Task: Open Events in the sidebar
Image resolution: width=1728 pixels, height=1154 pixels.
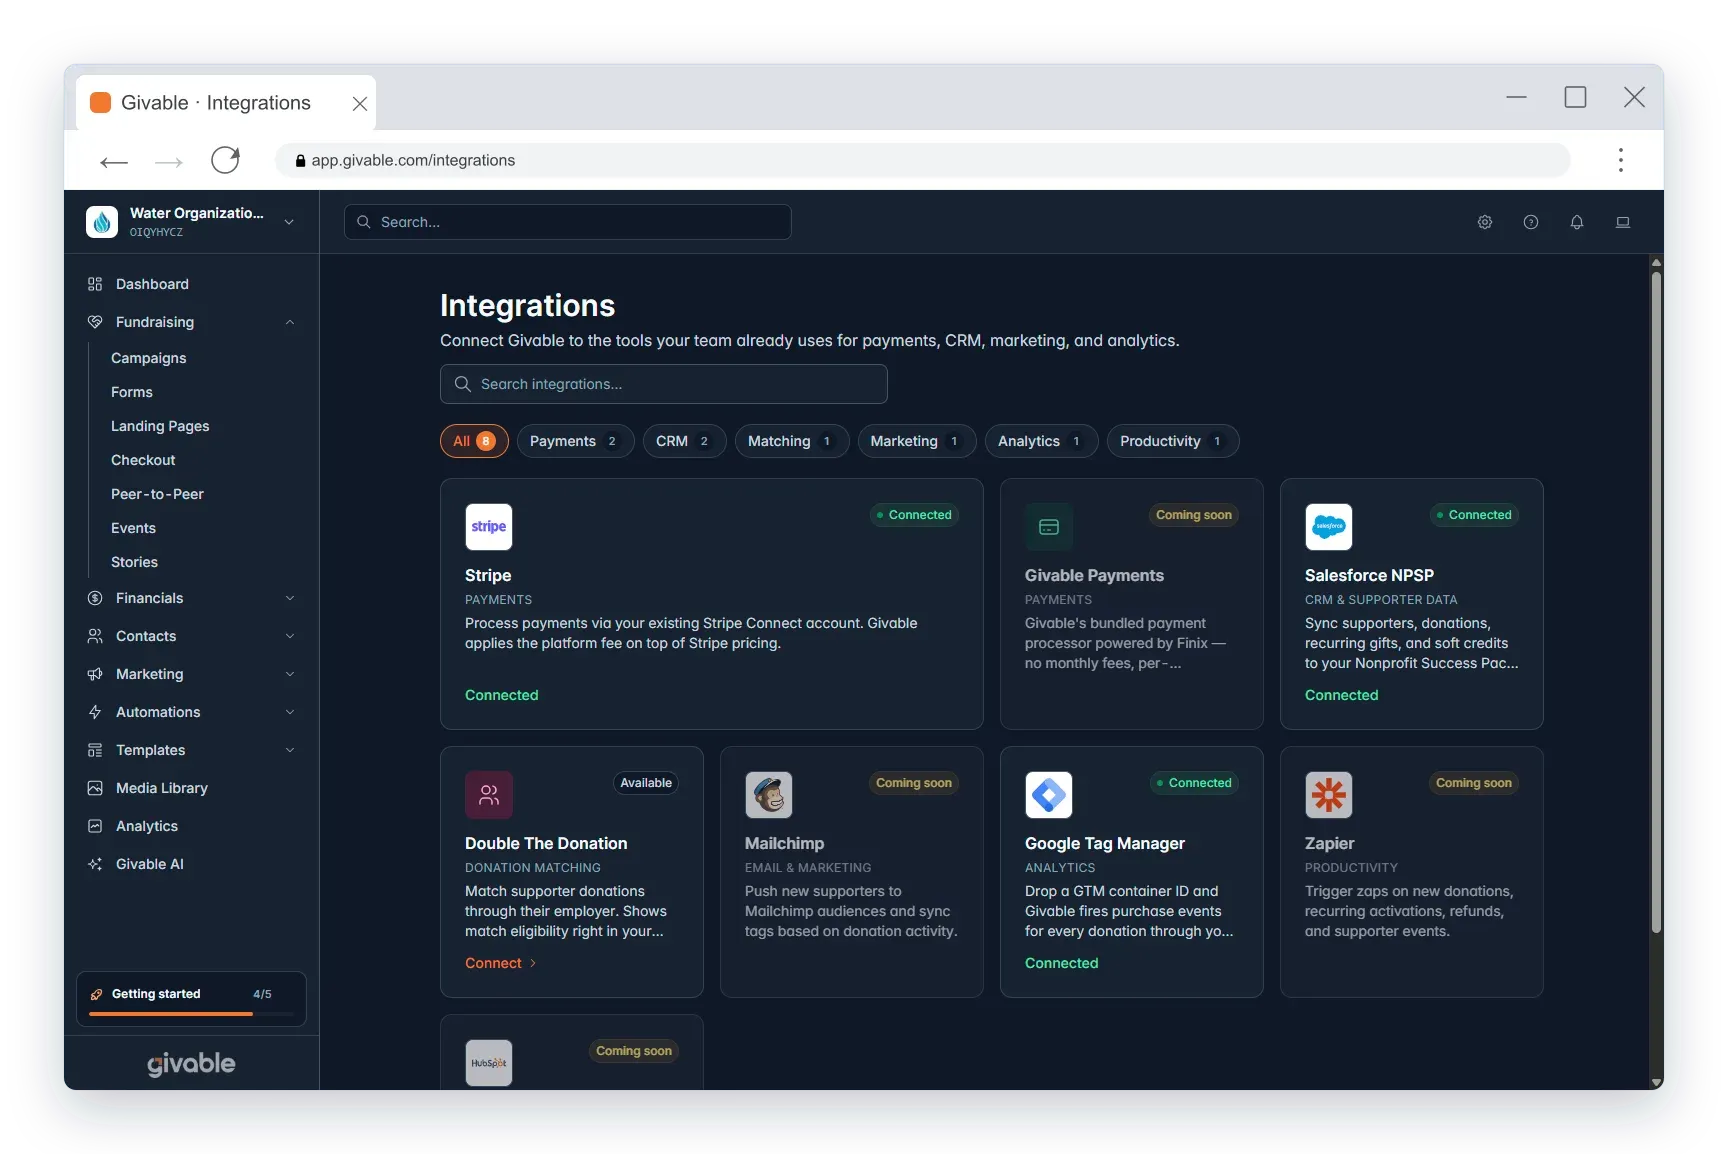Action: click(x=133, y=528)
